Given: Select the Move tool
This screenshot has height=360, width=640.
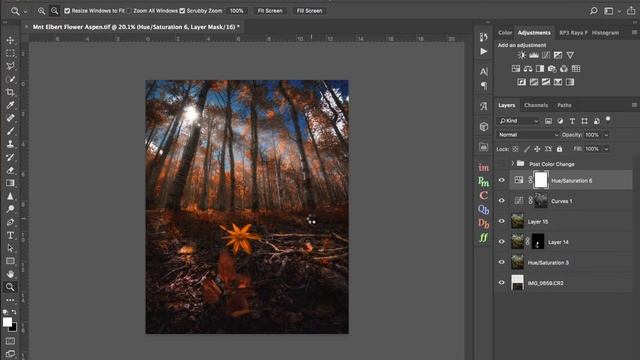Looking at the screenshot, I should tap(10, 40).
